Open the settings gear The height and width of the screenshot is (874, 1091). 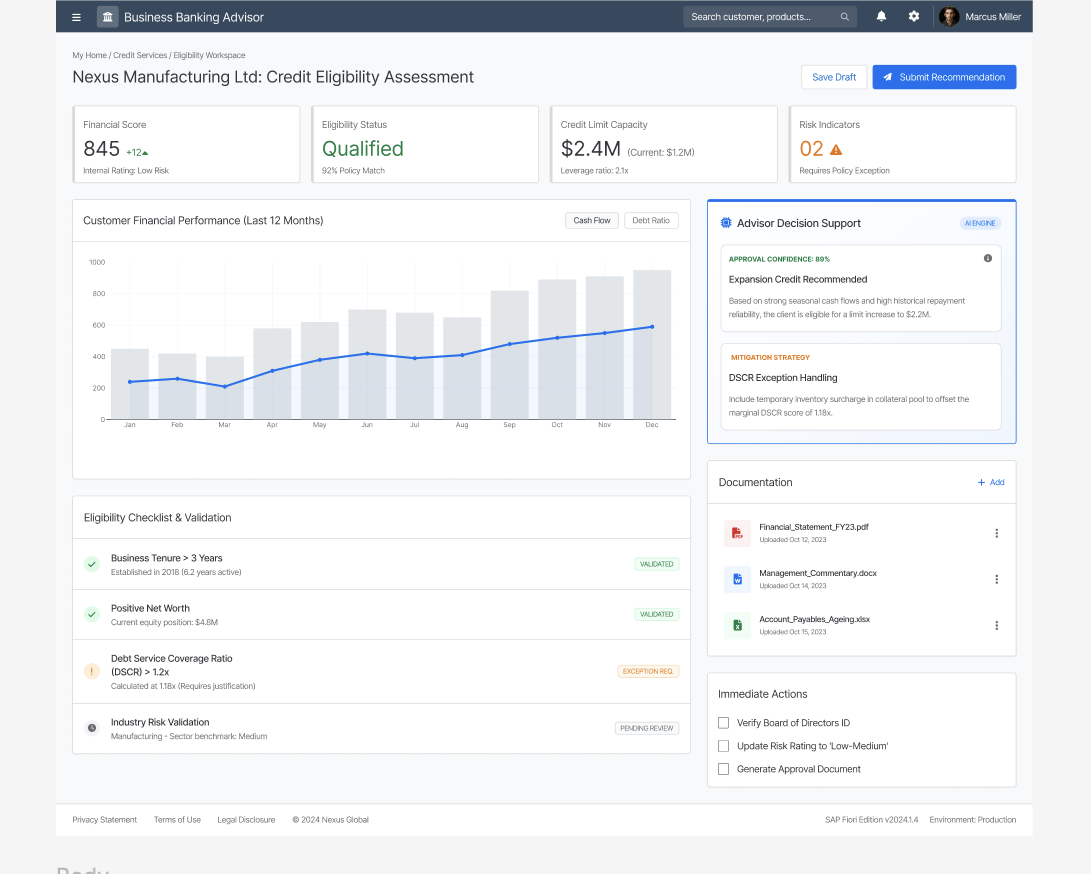(x=914, y=17)
